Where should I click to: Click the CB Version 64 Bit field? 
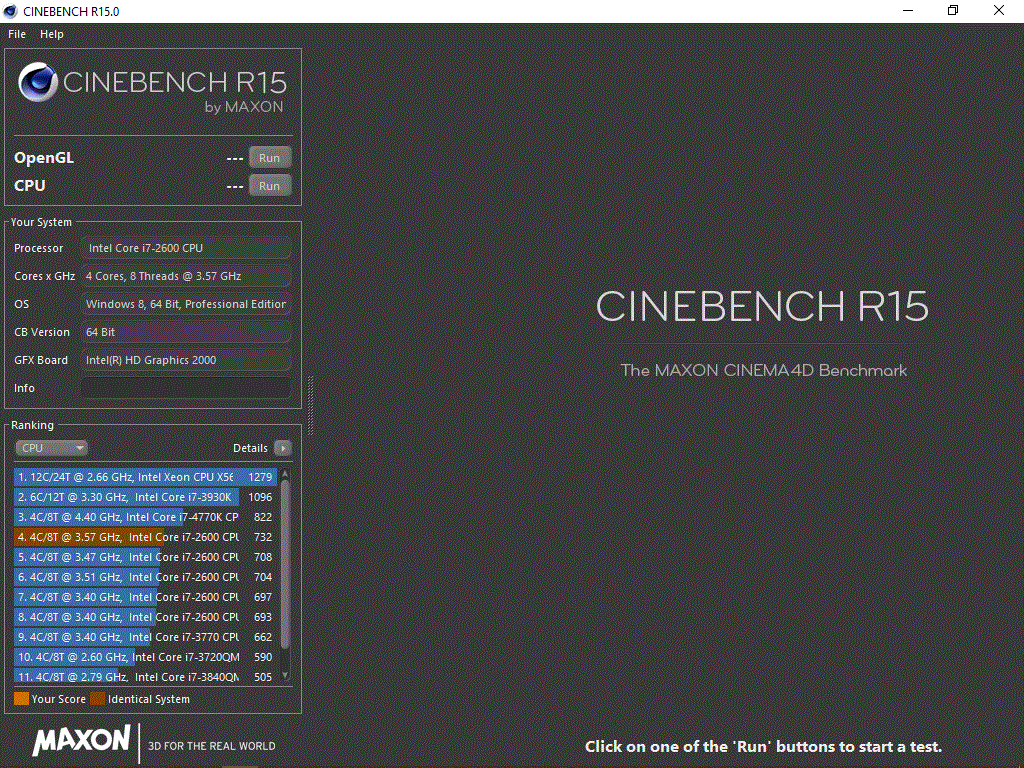tap(185, 332)
